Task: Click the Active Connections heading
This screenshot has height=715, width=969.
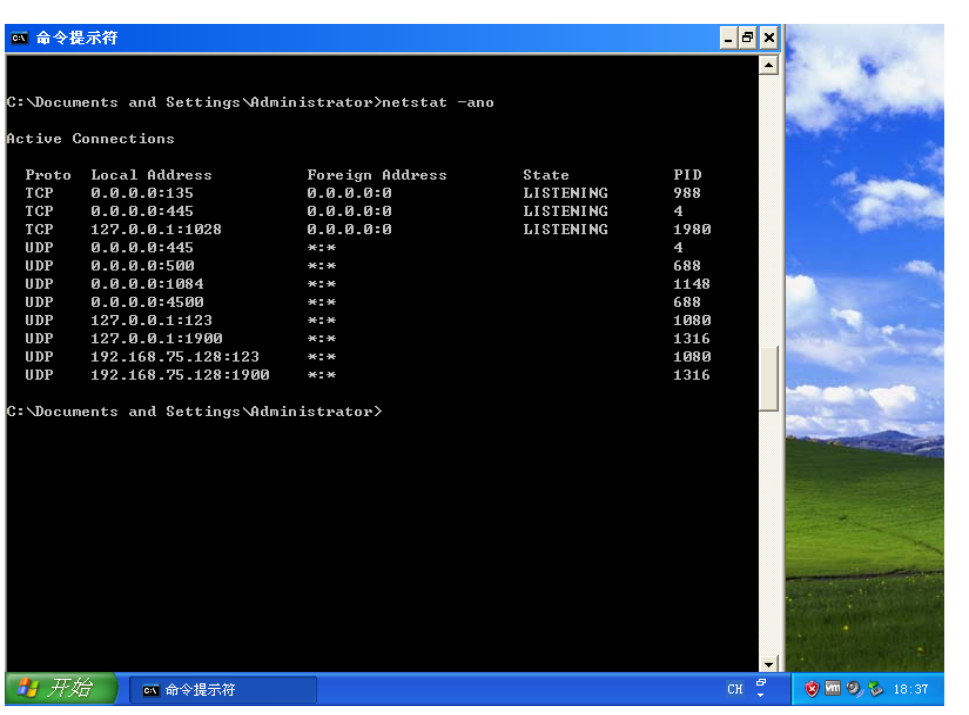Action: (x=90, y=138)
